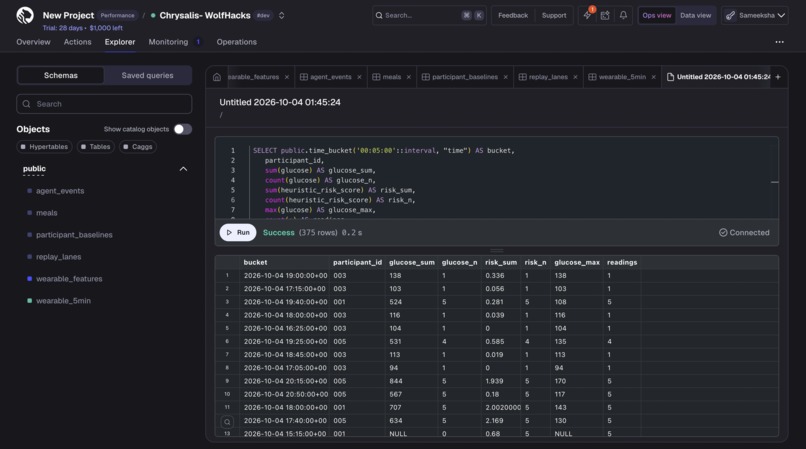Click the risk_sum column header
Image resolution: width=806 pixels, height=449 pixels.
click(x=501, y=262)
